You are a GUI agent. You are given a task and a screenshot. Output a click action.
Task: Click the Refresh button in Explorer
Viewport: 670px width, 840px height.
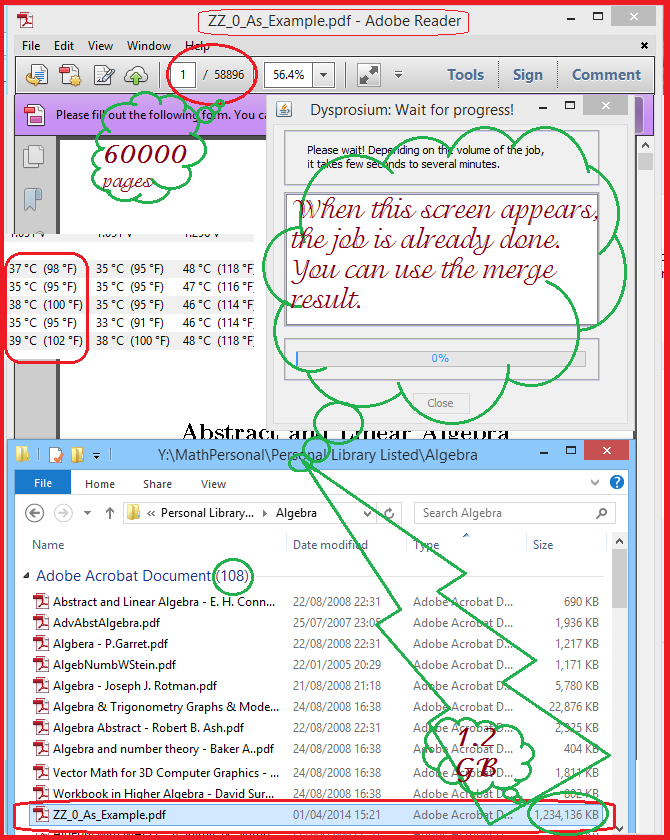(x=389, y=513)
